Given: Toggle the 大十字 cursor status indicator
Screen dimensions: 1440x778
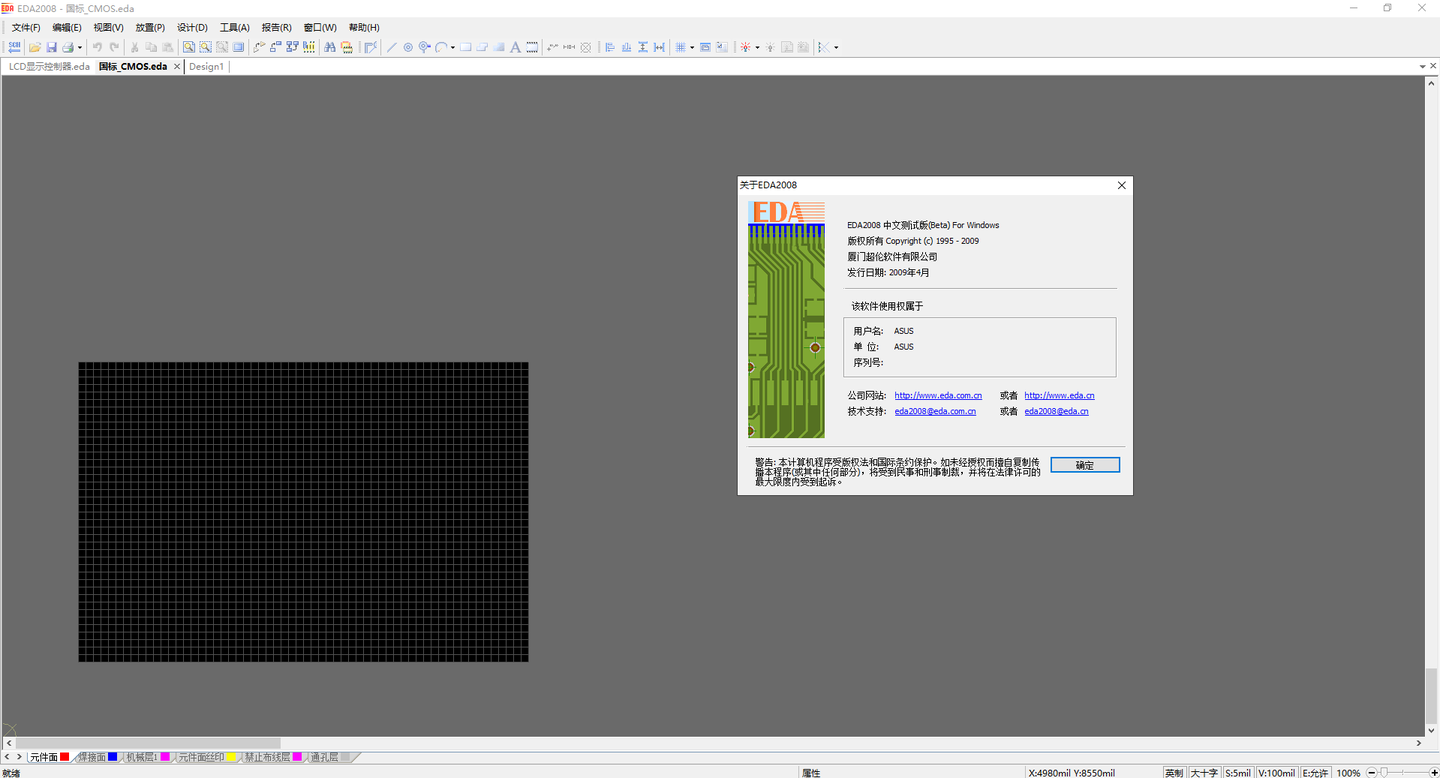Looking at the screenshot, I should tap(1205, 773).
